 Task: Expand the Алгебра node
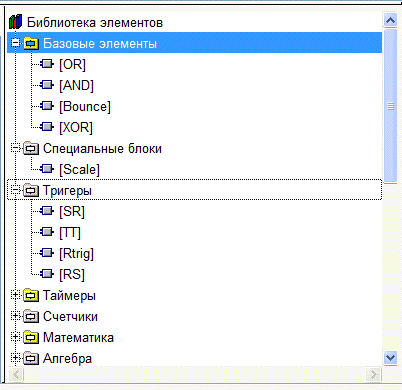[15, 358]
